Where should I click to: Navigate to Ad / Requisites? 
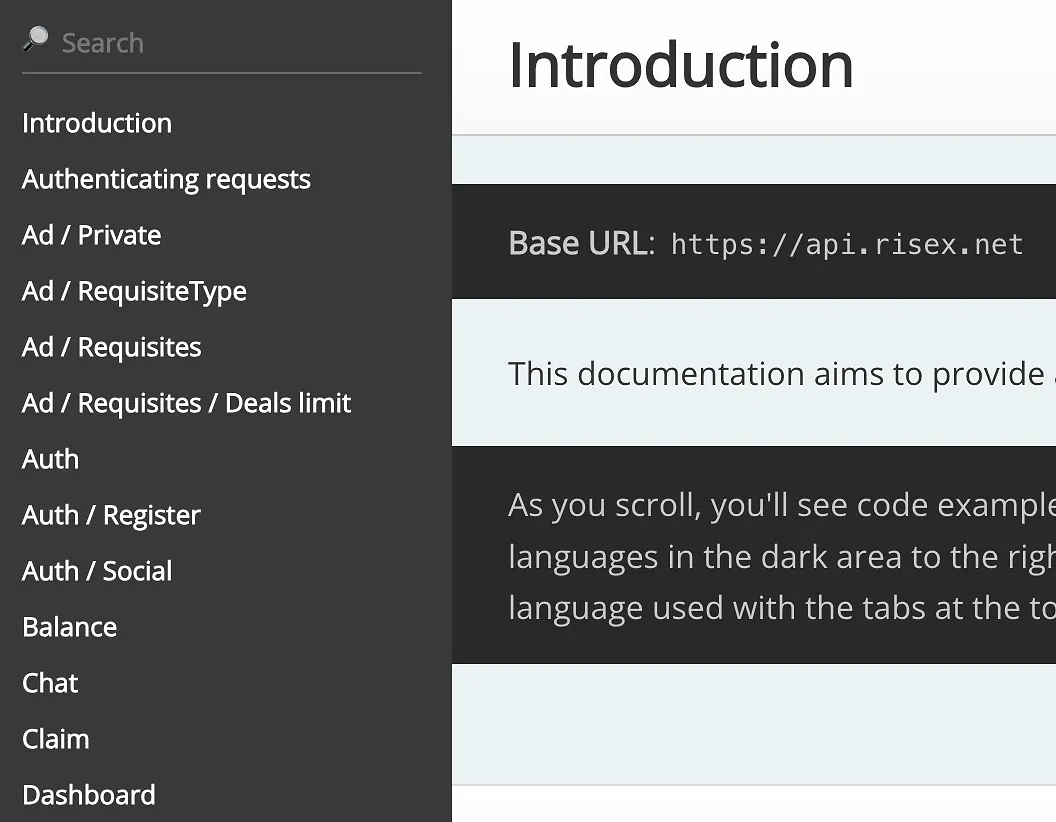[x=111, y=347]
